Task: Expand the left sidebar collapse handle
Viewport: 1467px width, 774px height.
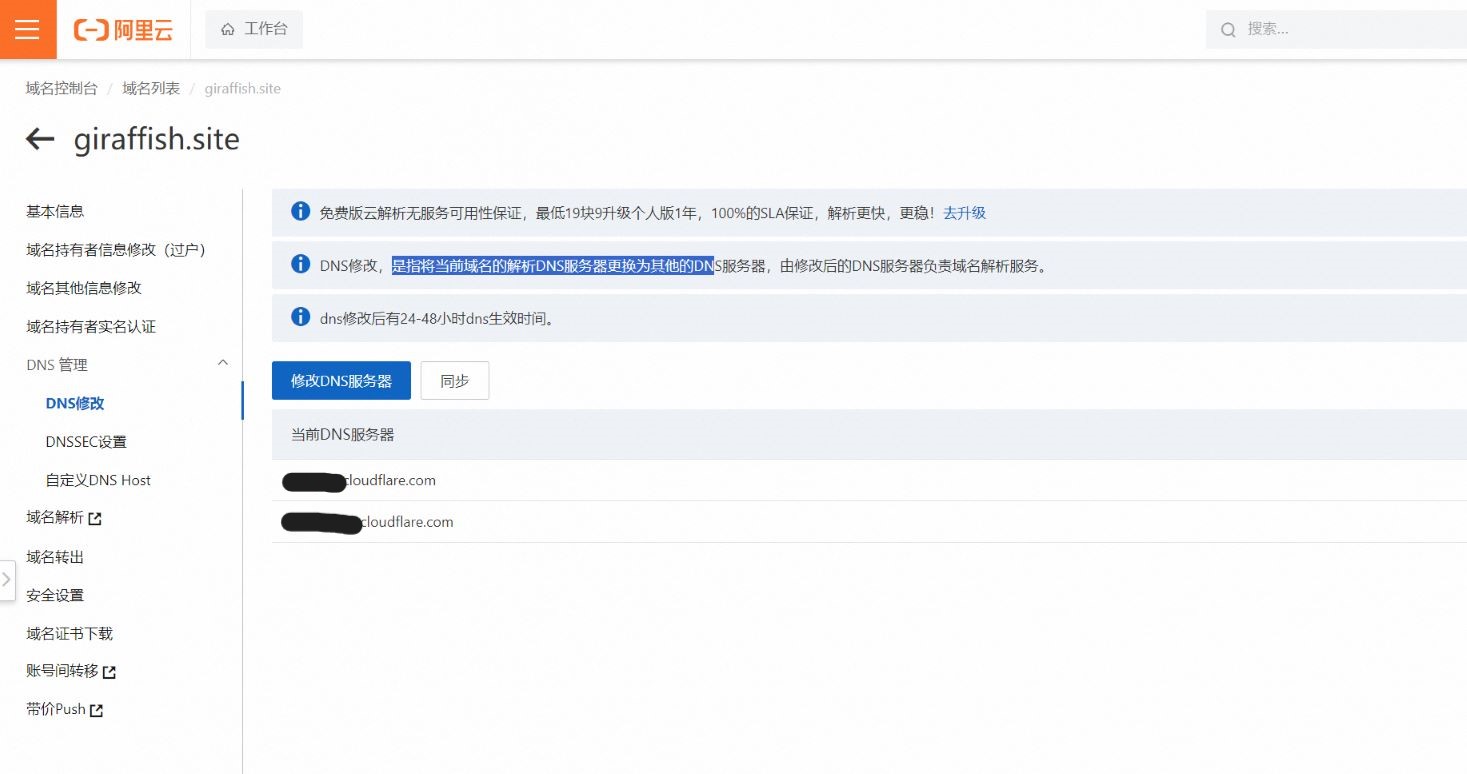Action: 7,580
